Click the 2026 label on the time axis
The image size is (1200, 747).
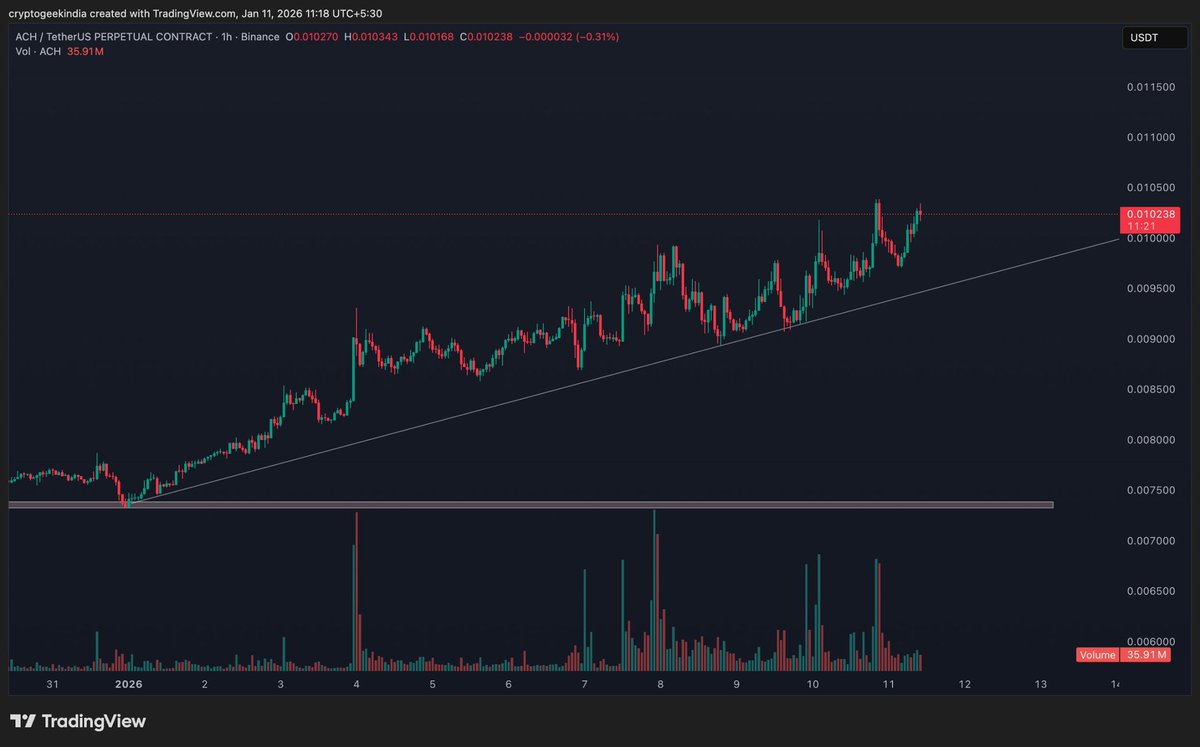(x=128, y=685)
